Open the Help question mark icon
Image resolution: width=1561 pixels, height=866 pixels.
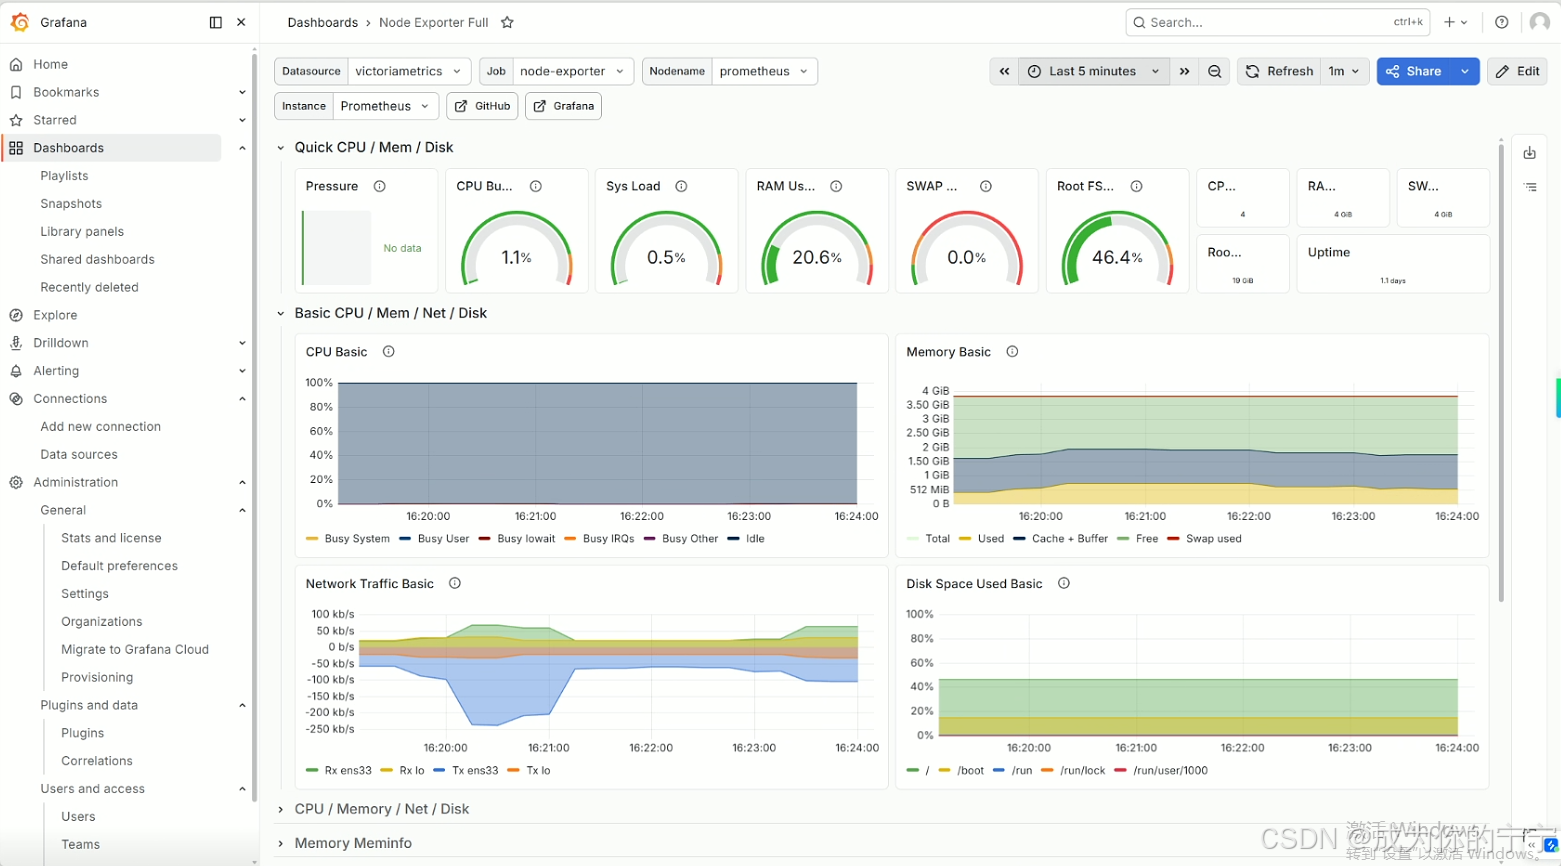pos(1501,22)
